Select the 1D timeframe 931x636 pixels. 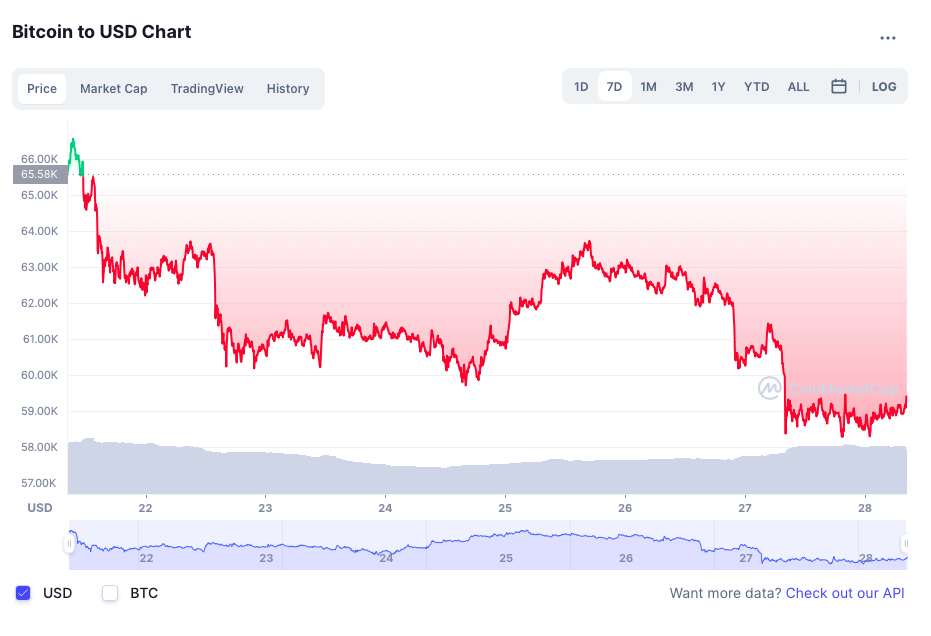[581, 86]
